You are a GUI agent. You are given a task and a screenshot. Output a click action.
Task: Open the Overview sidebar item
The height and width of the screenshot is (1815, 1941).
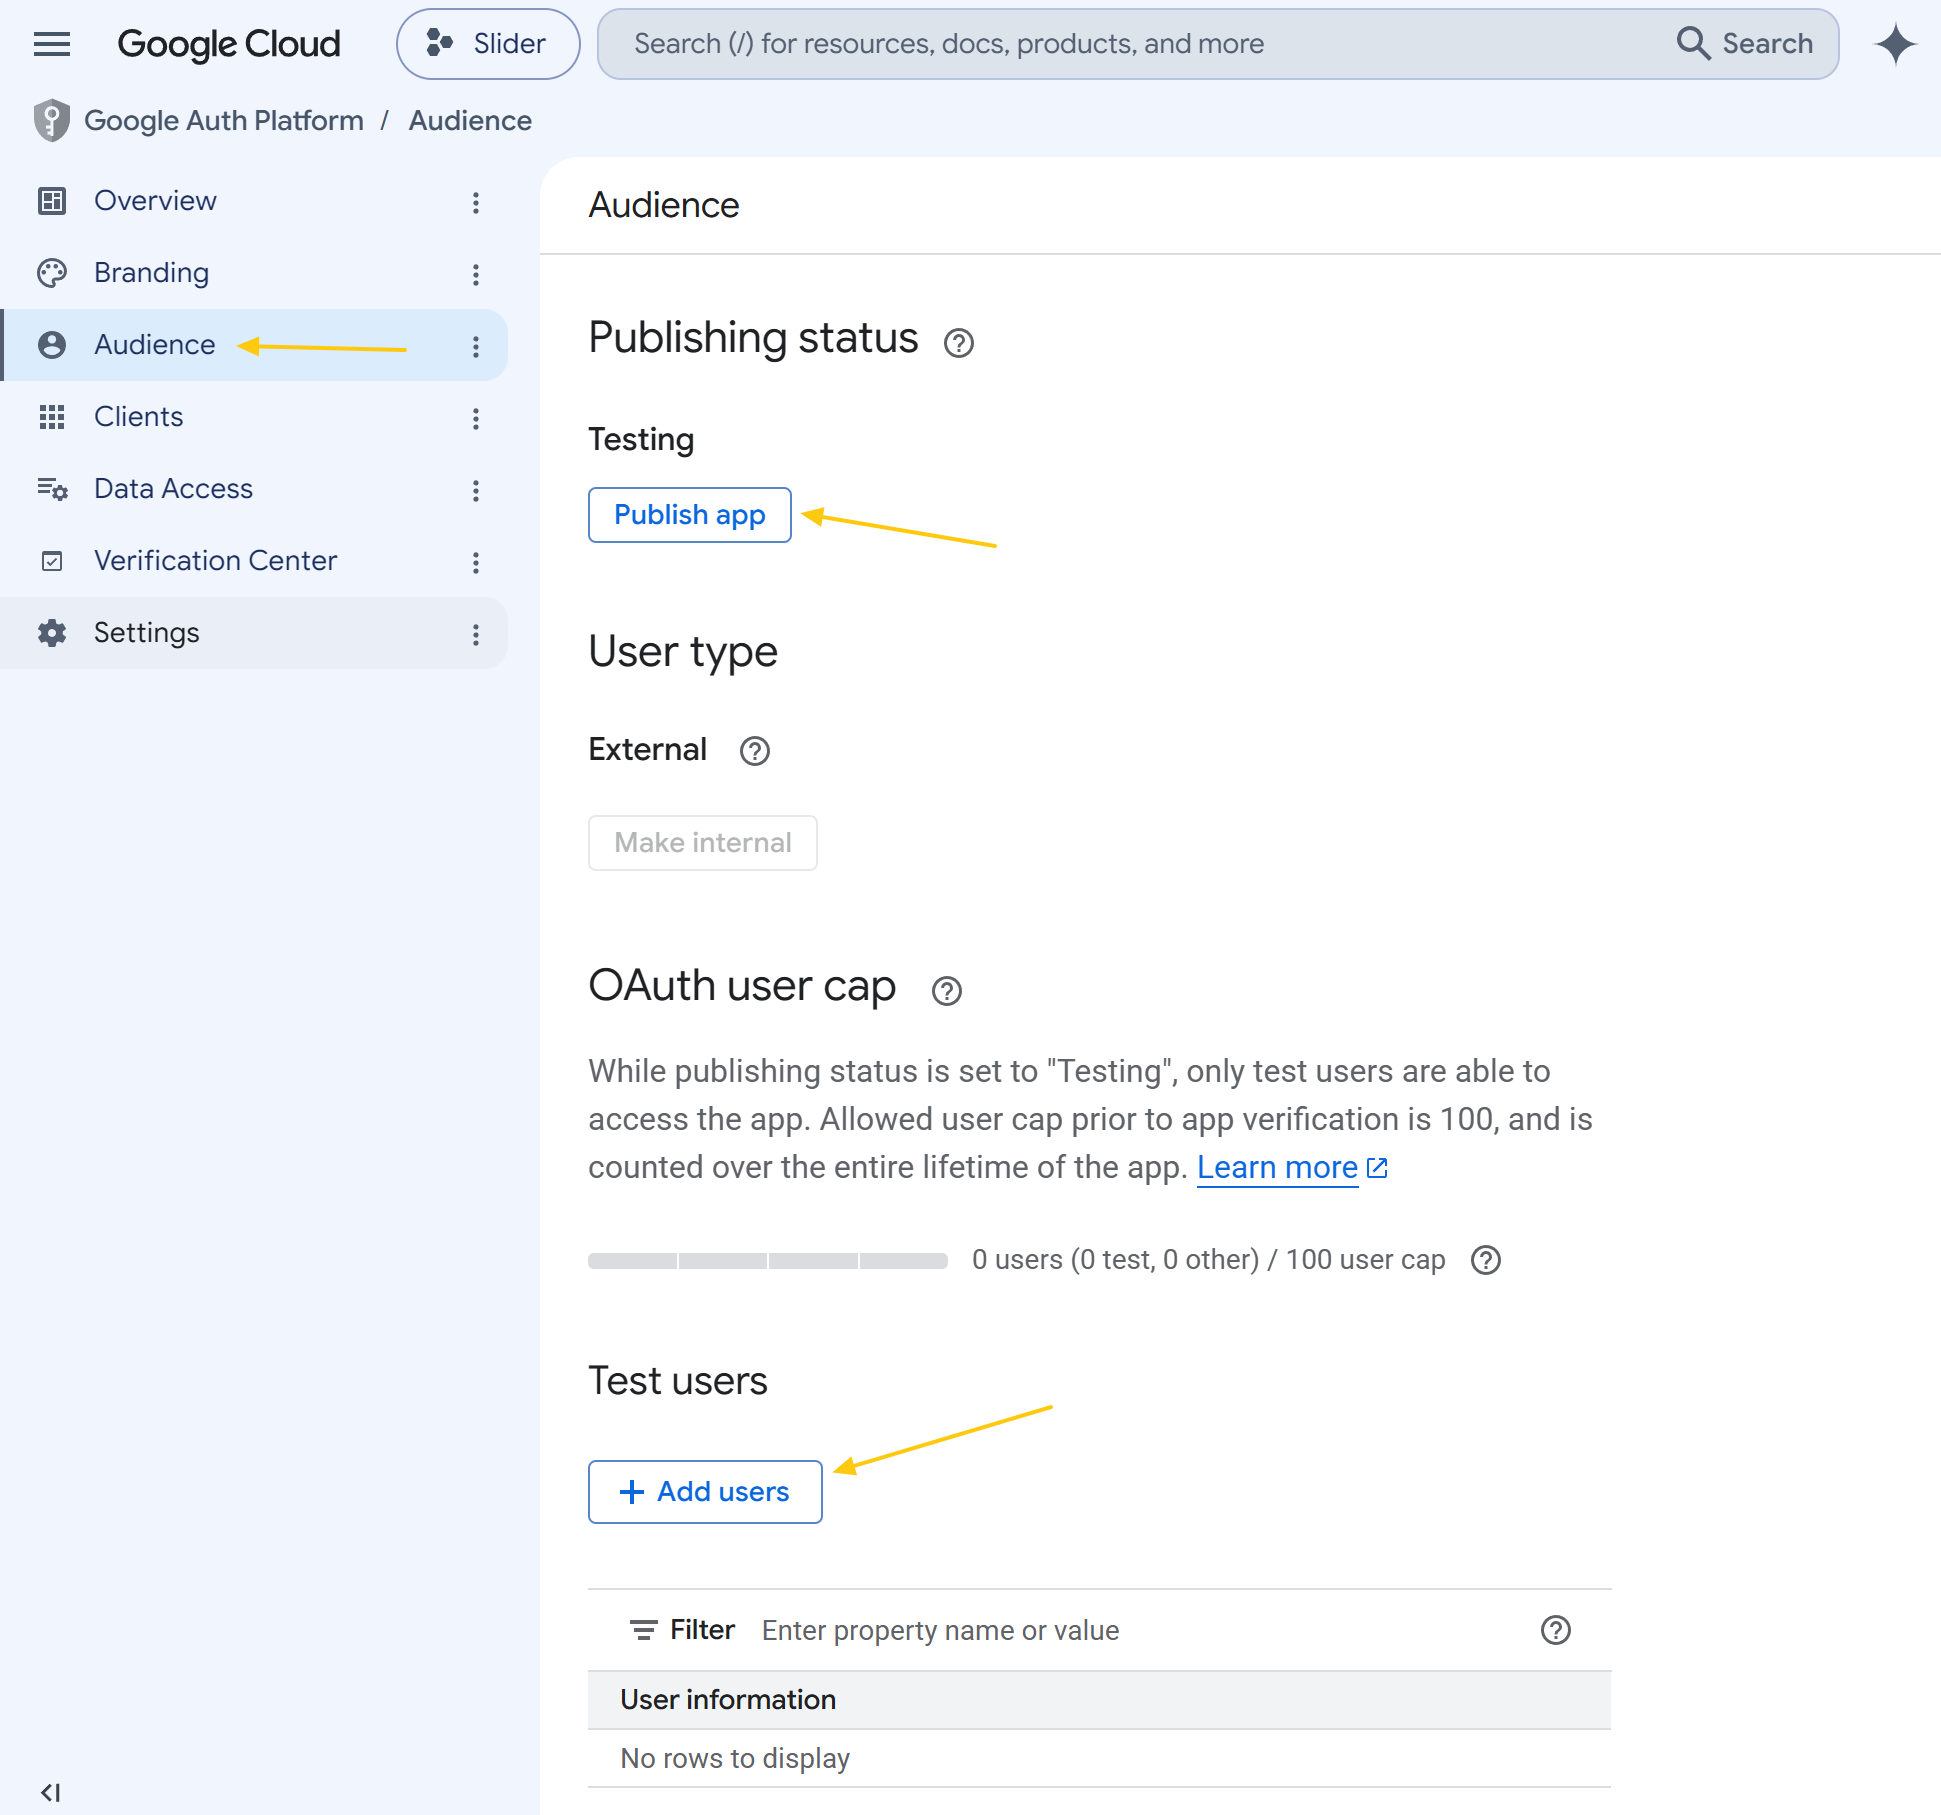254,201
